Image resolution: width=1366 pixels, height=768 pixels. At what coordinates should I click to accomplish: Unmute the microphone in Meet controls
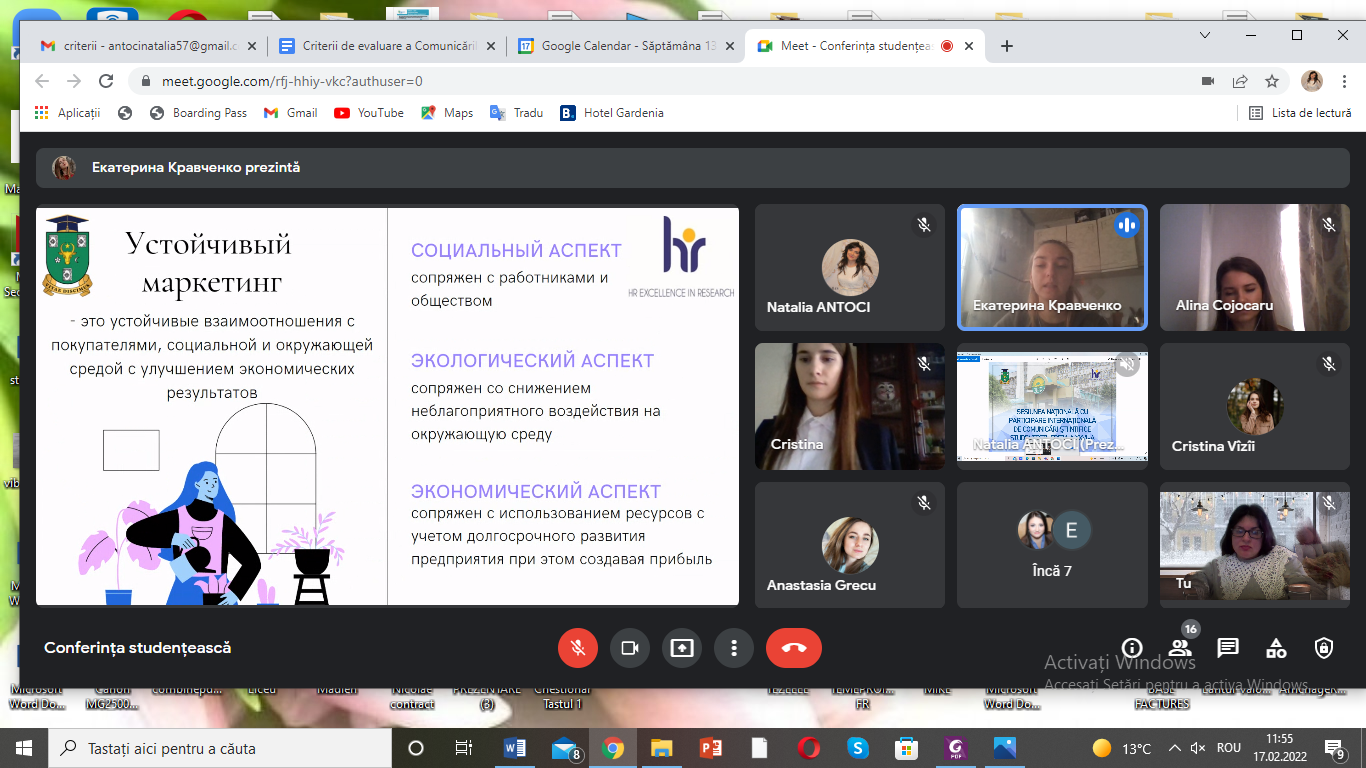coord(578,648)
